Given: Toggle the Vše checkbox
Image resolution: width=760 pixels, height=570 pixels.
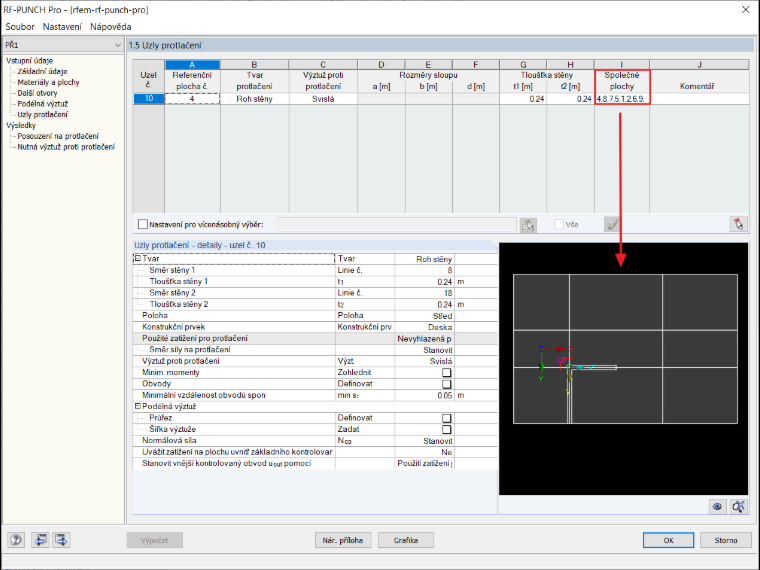Looking at the screenshot, I should coord(559,224).
